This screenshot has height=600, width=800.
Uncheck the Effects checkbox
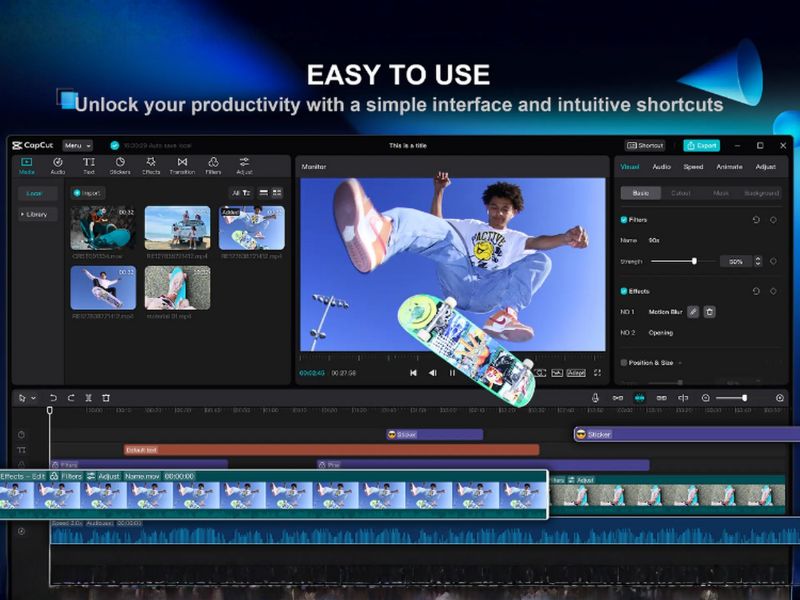pos(623,291)
